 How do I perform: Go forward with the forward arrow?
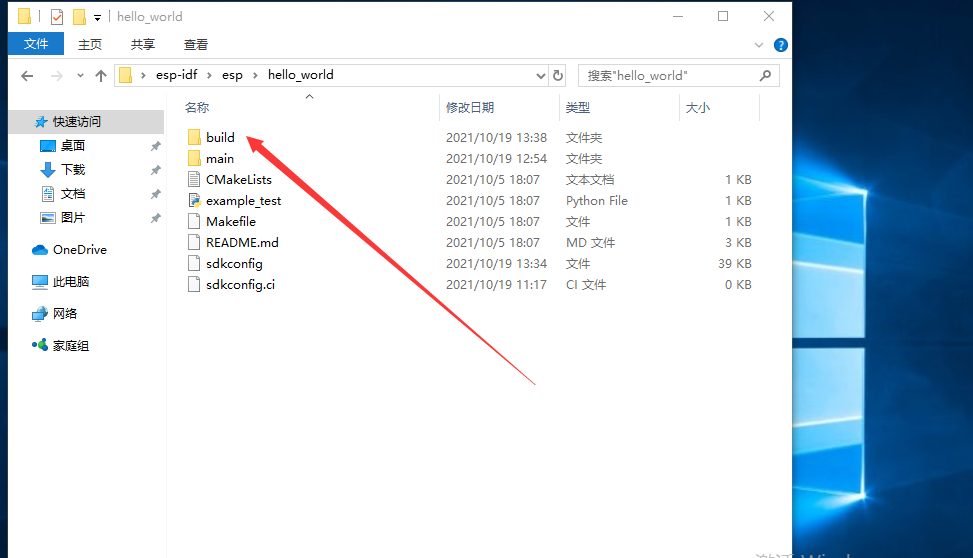pyautogui.click(x=56, y=76)
